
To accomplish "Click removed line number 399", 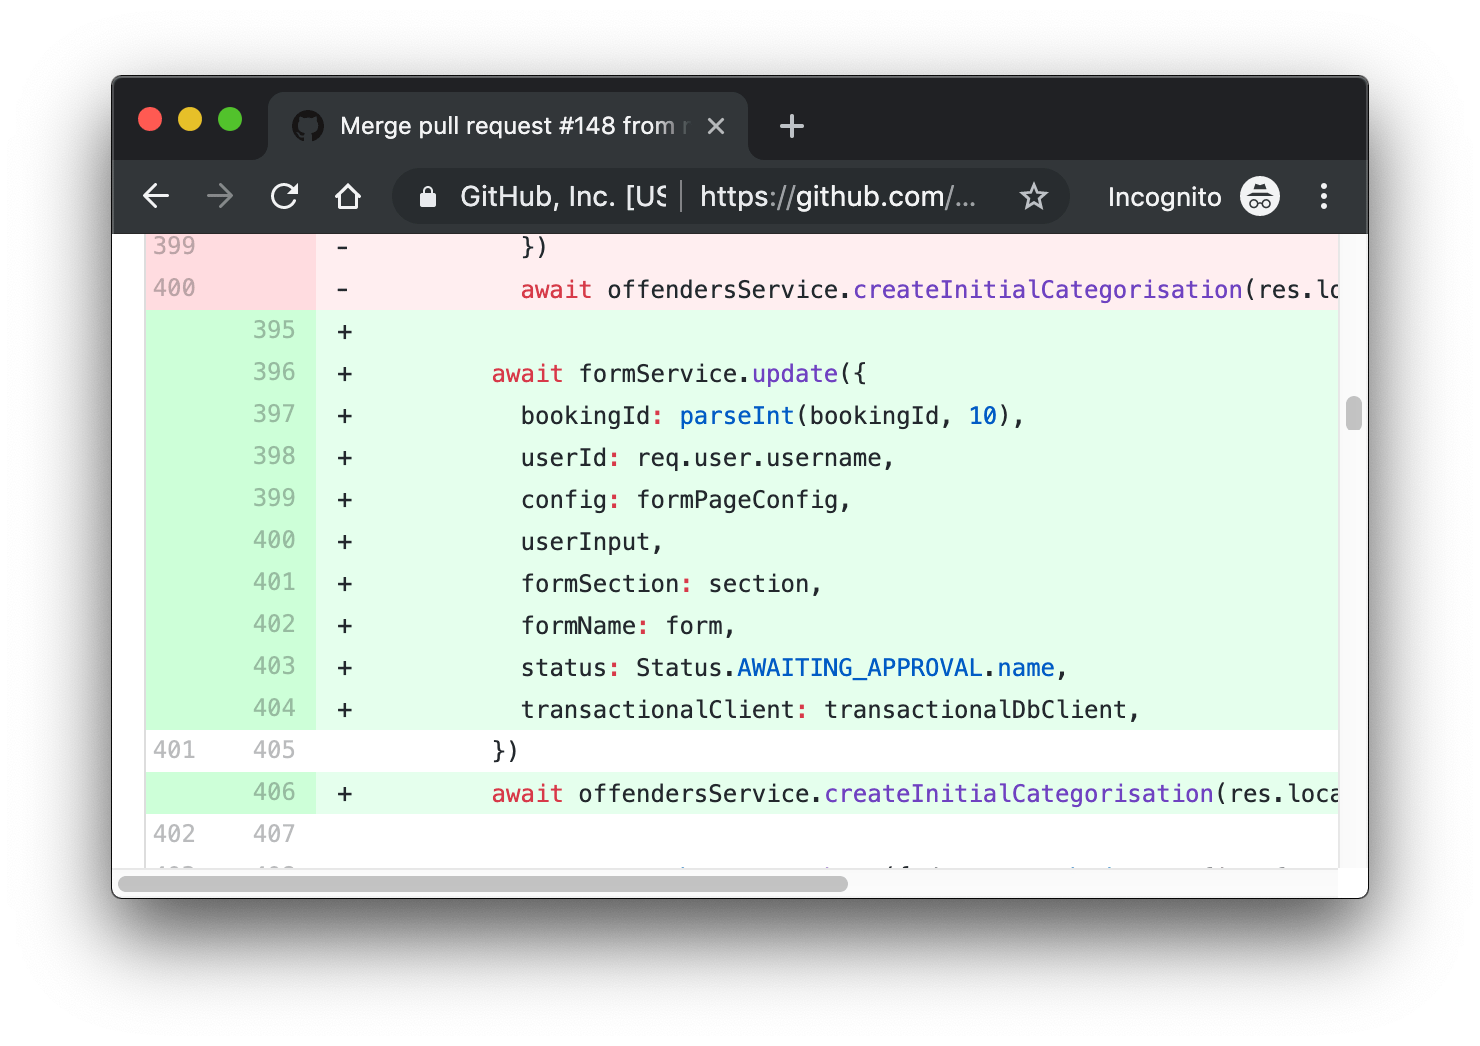I will click(x=174, y=246).
